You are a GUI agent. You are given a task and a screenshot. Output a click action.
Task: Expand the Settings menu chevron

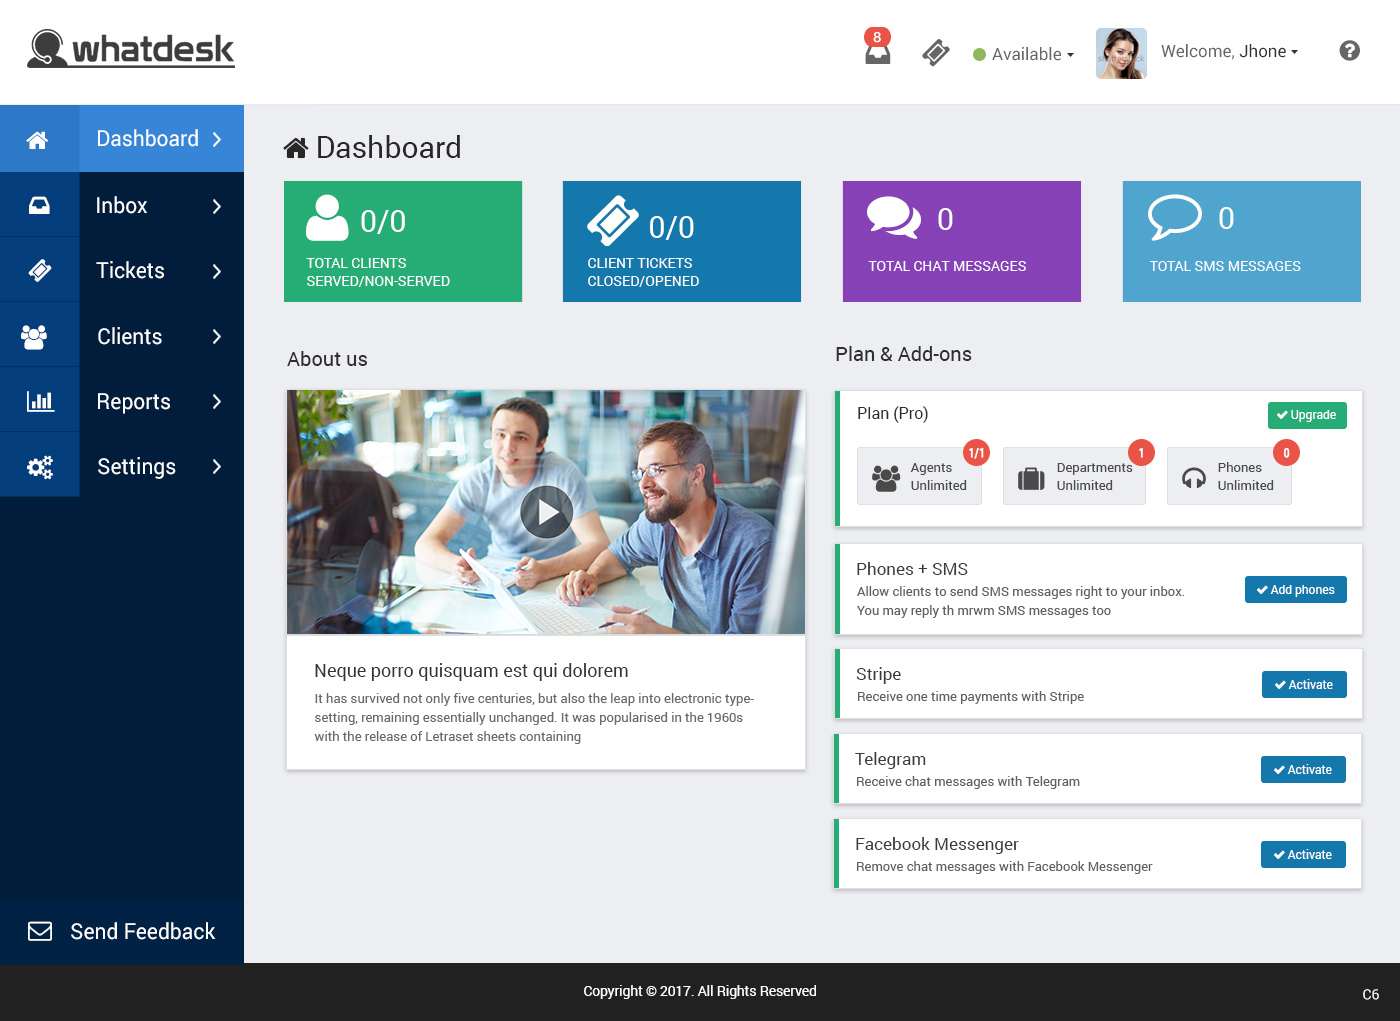[x=216, y=466]
